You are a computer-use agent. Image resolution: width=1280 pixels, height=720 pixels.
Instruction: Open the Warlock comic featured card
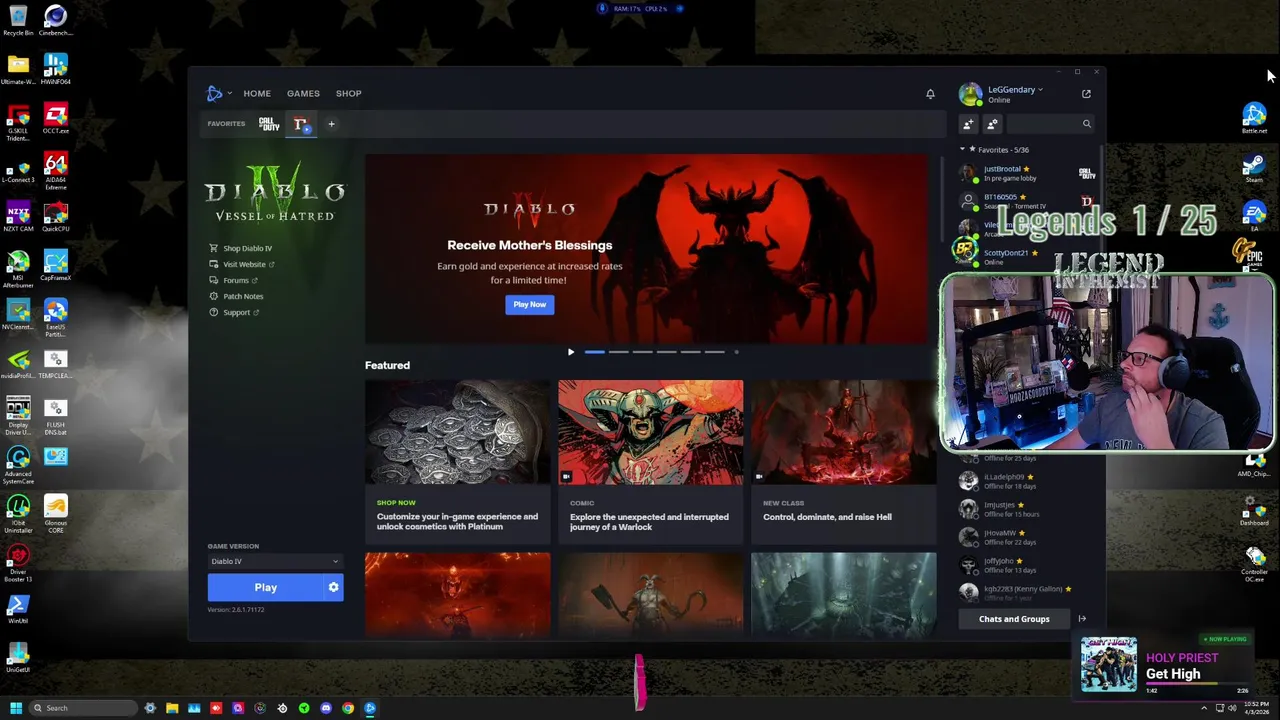coord(650,461)
